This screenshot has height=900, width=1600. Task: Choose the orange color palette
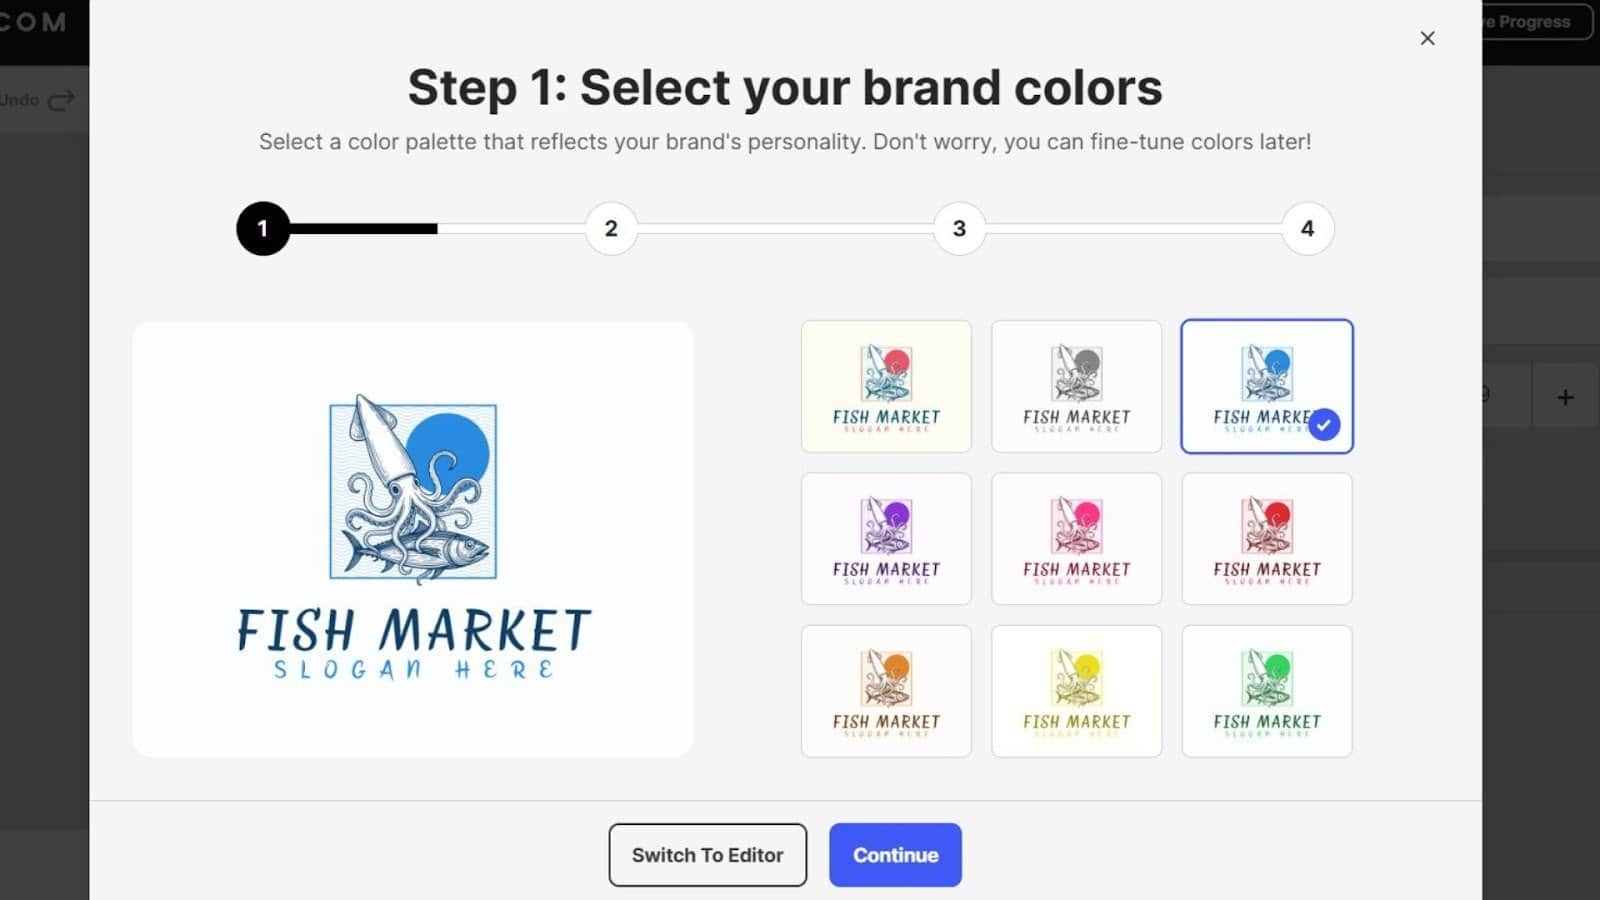(886, 691)
